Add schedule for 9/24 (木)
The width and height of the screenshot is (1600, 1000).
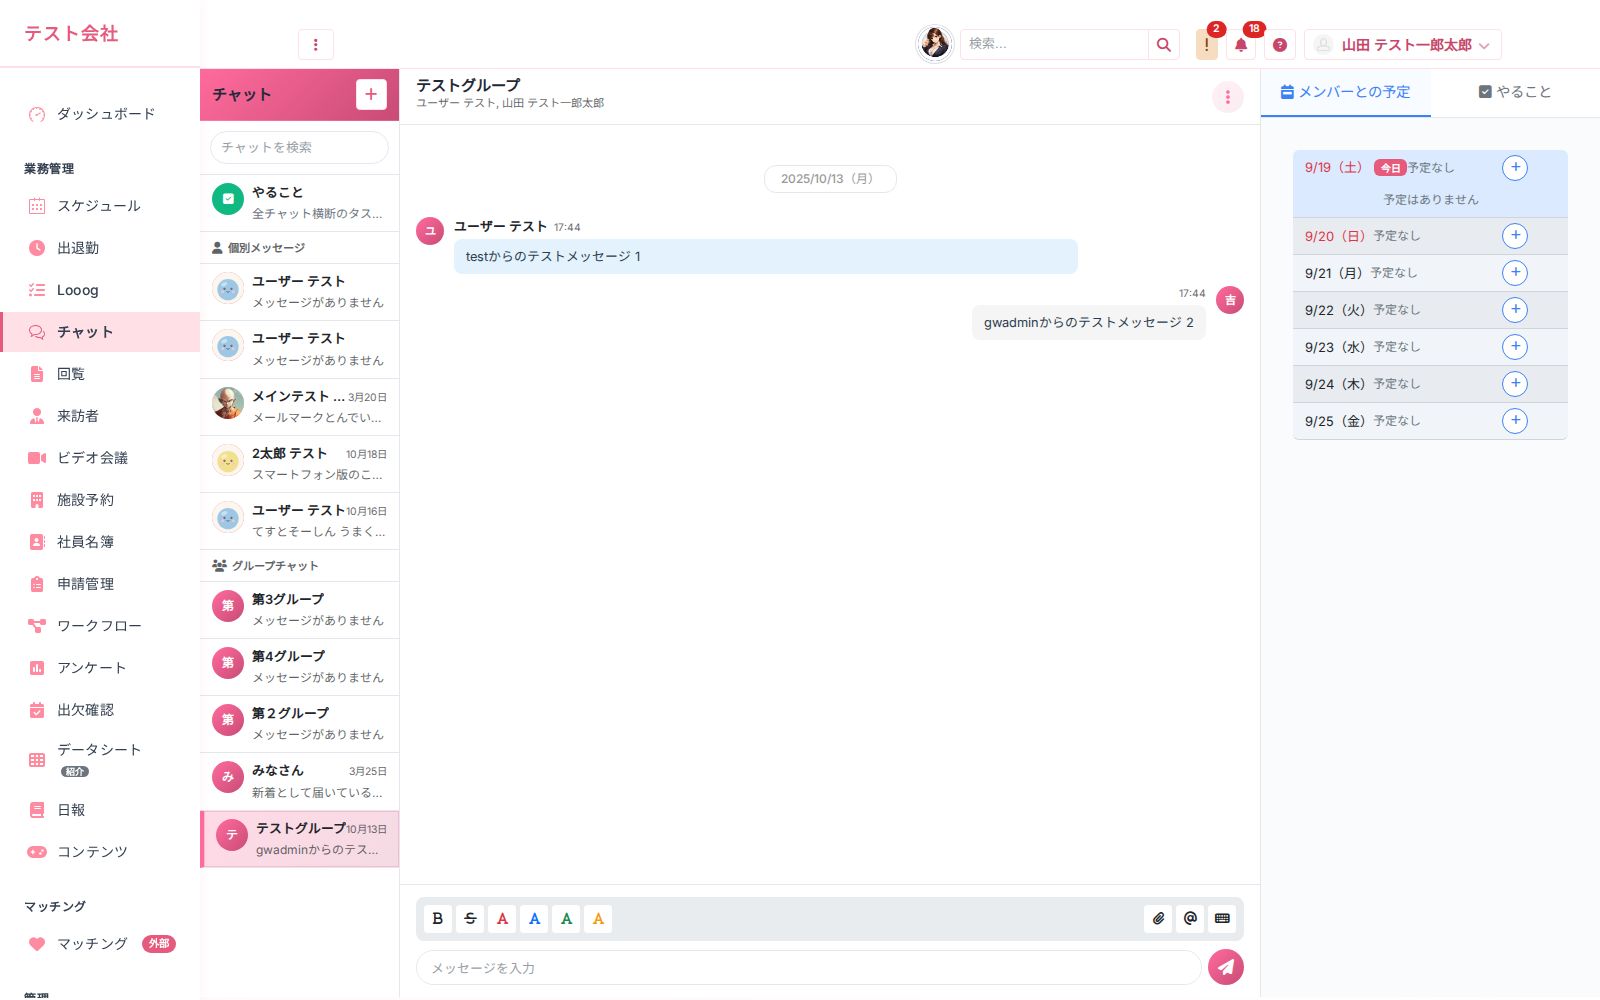(1515, 384)
